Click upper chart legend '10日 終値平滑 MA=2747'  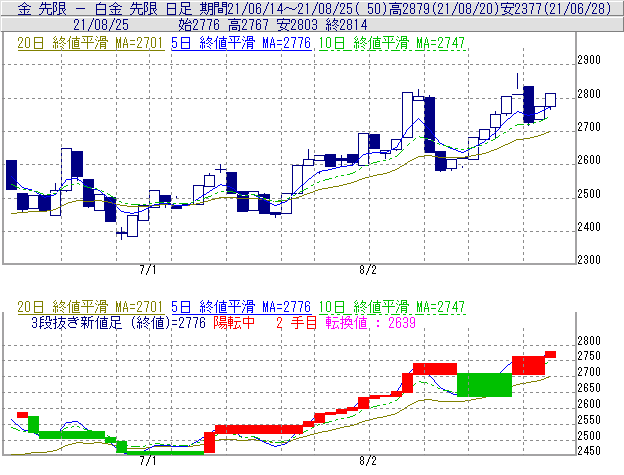pyautogui.click(x=392, y=43)
